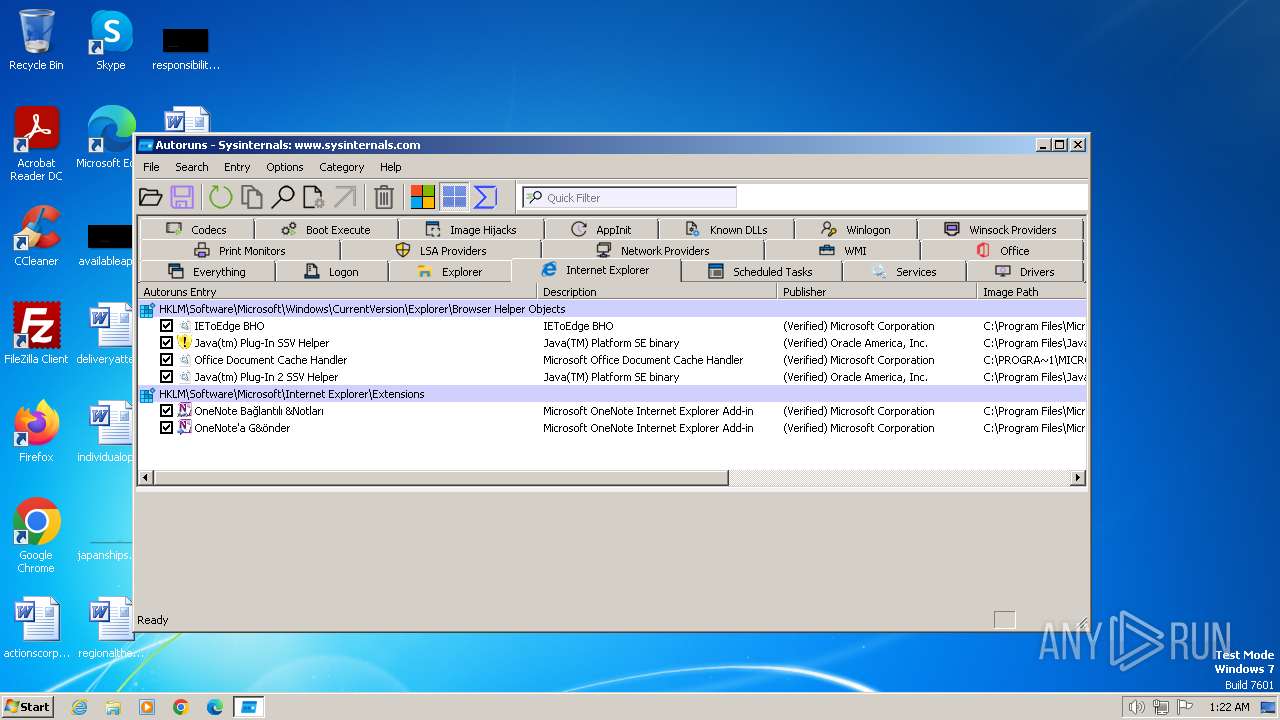Sort by the Publisher column header
The height and width of the screenshot is (720, 1280).
click(x=877, y=292)
